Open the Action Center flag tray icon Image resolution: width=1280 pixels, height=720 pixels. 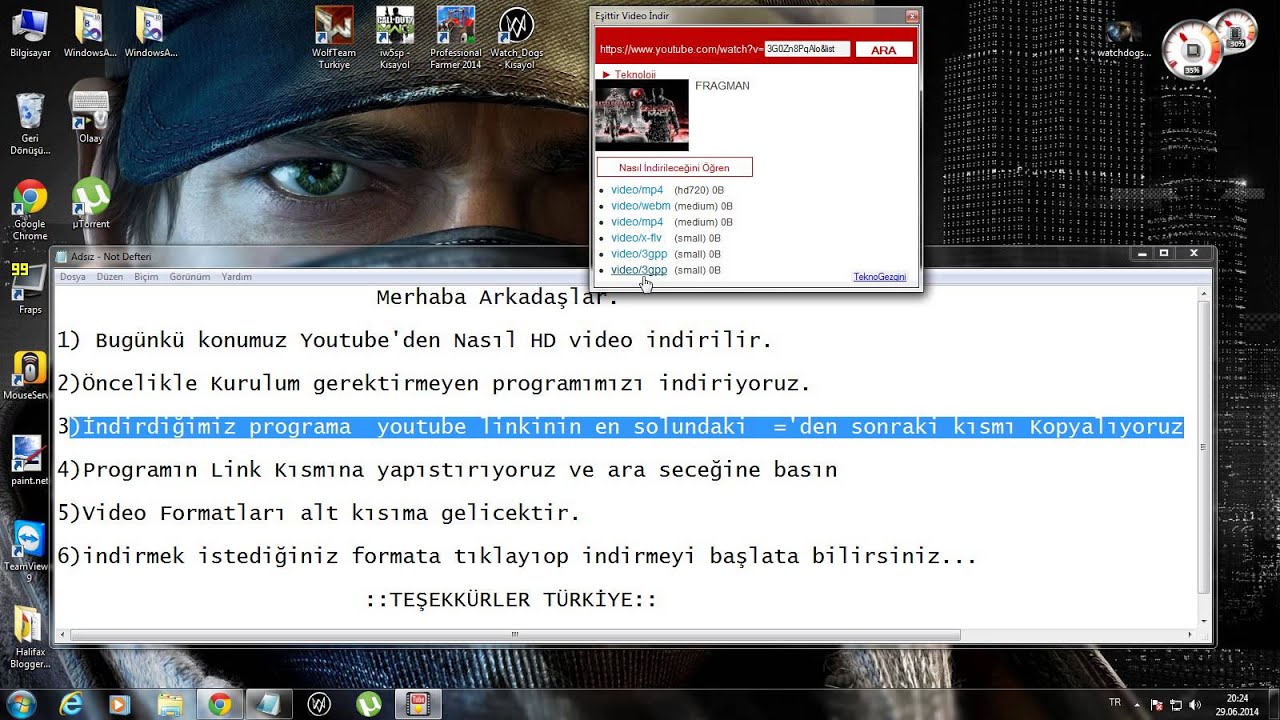point(1157,704)
